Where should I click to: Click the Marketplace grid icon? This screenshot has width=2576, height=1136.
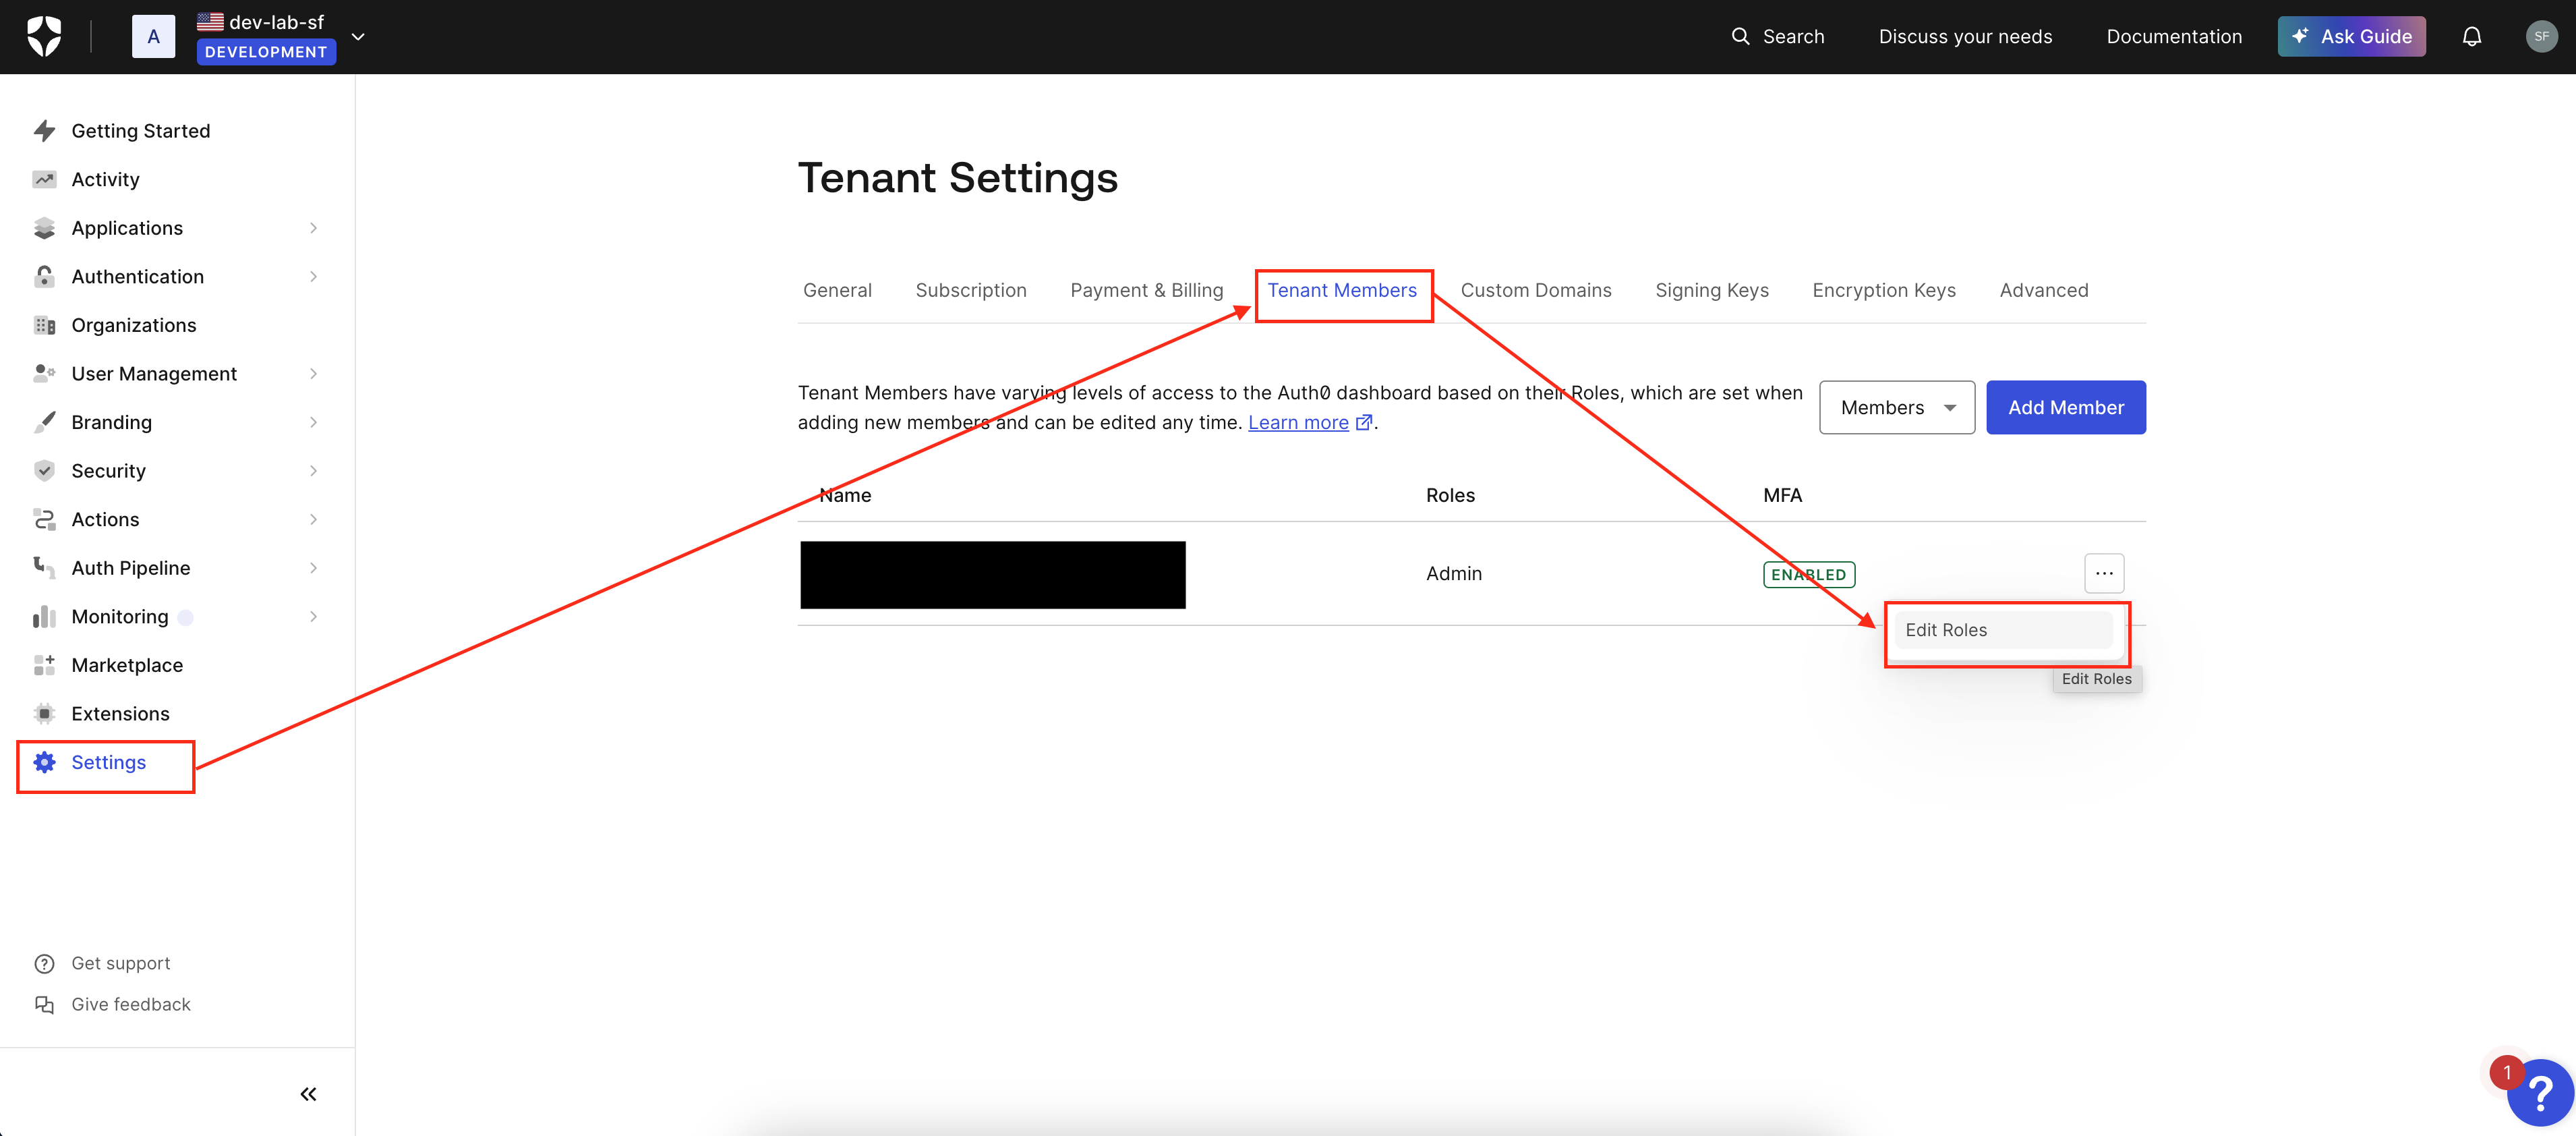tap(44, 665)
